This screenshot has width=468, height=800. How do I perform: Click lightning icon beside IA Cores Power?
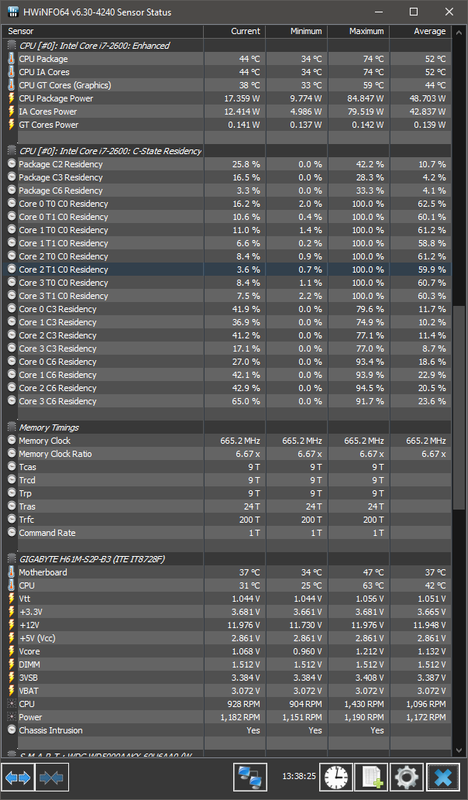[11, 111]
